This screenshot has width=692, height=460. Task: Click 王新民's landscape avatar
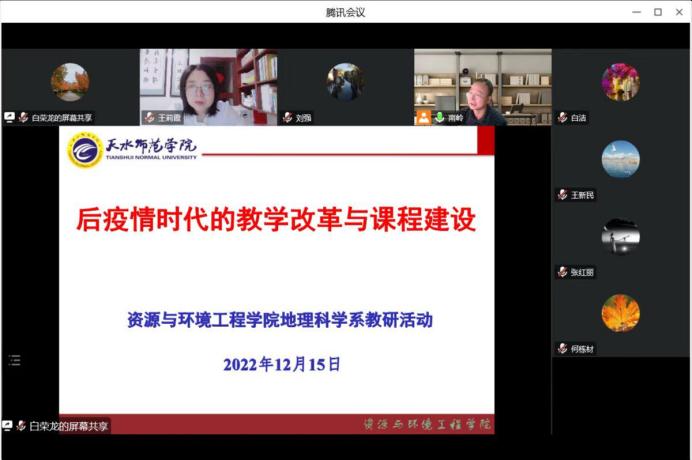[x=620, y=159]
